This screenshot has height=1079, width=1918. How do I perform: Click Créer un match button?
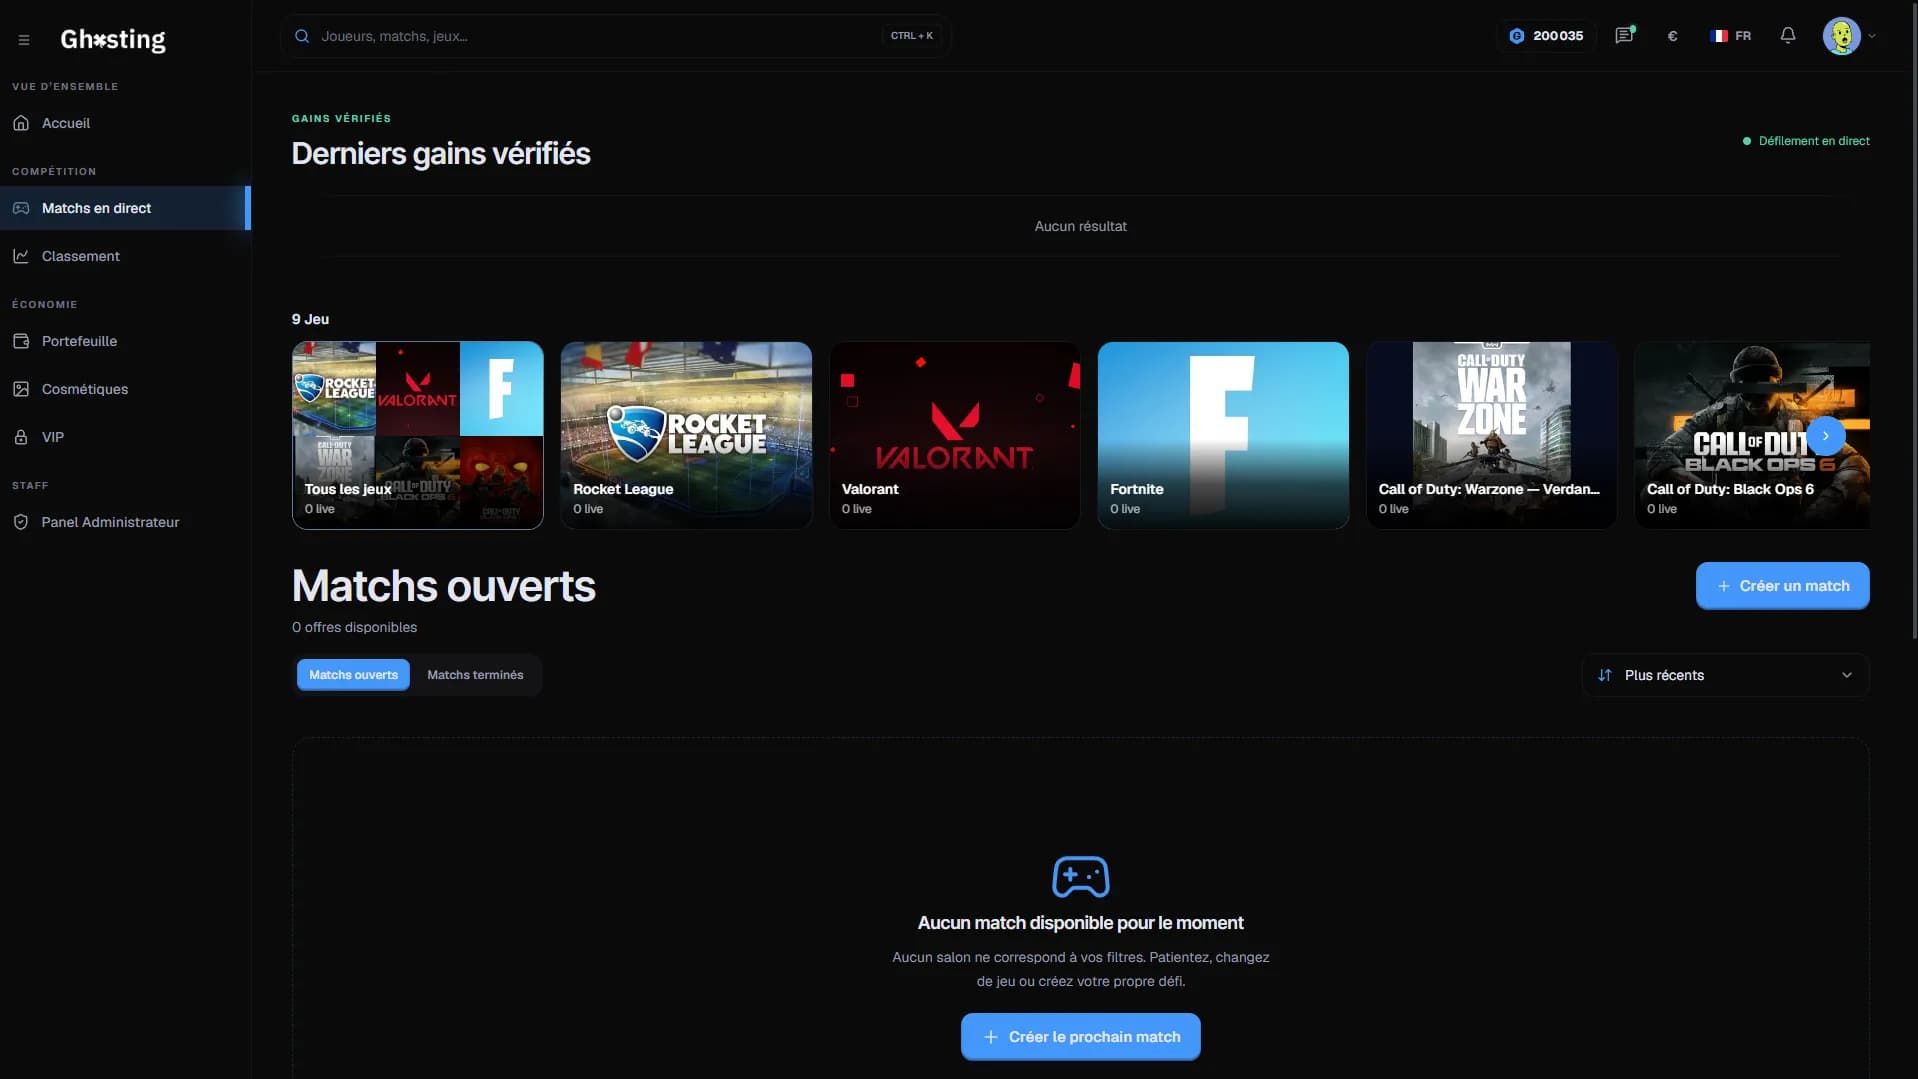1783,586
